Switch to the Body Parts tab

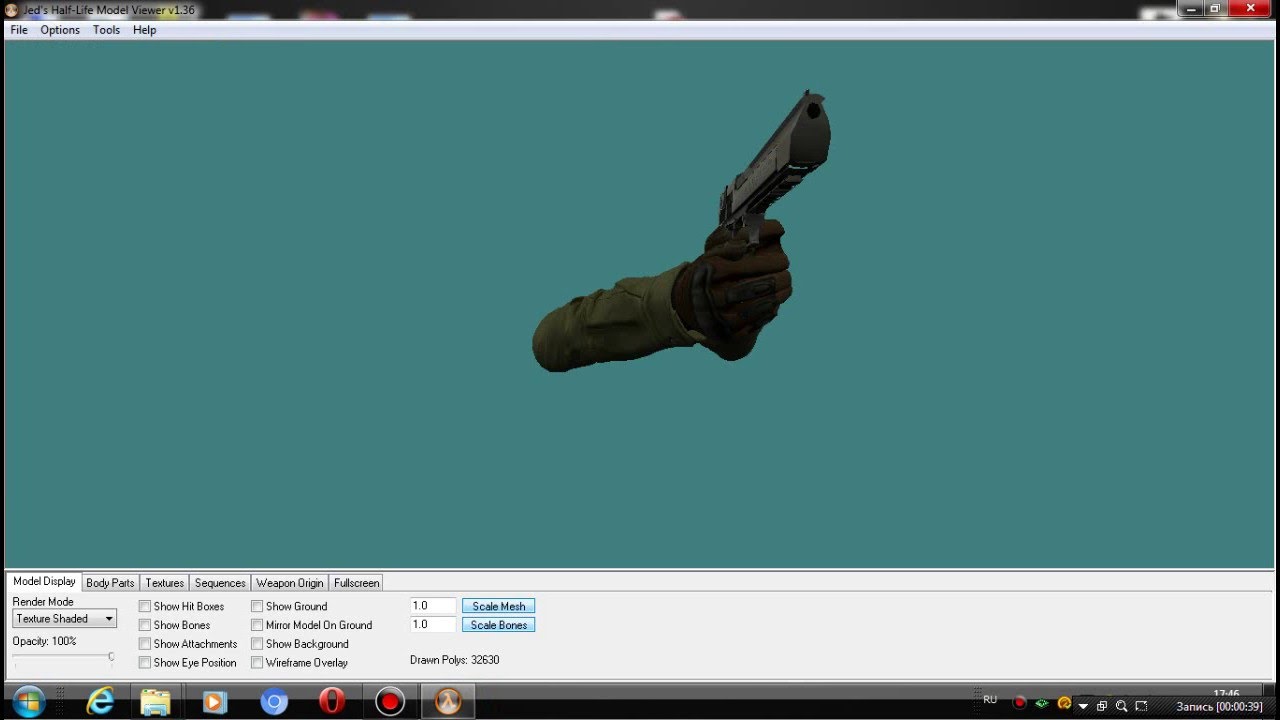110,583
